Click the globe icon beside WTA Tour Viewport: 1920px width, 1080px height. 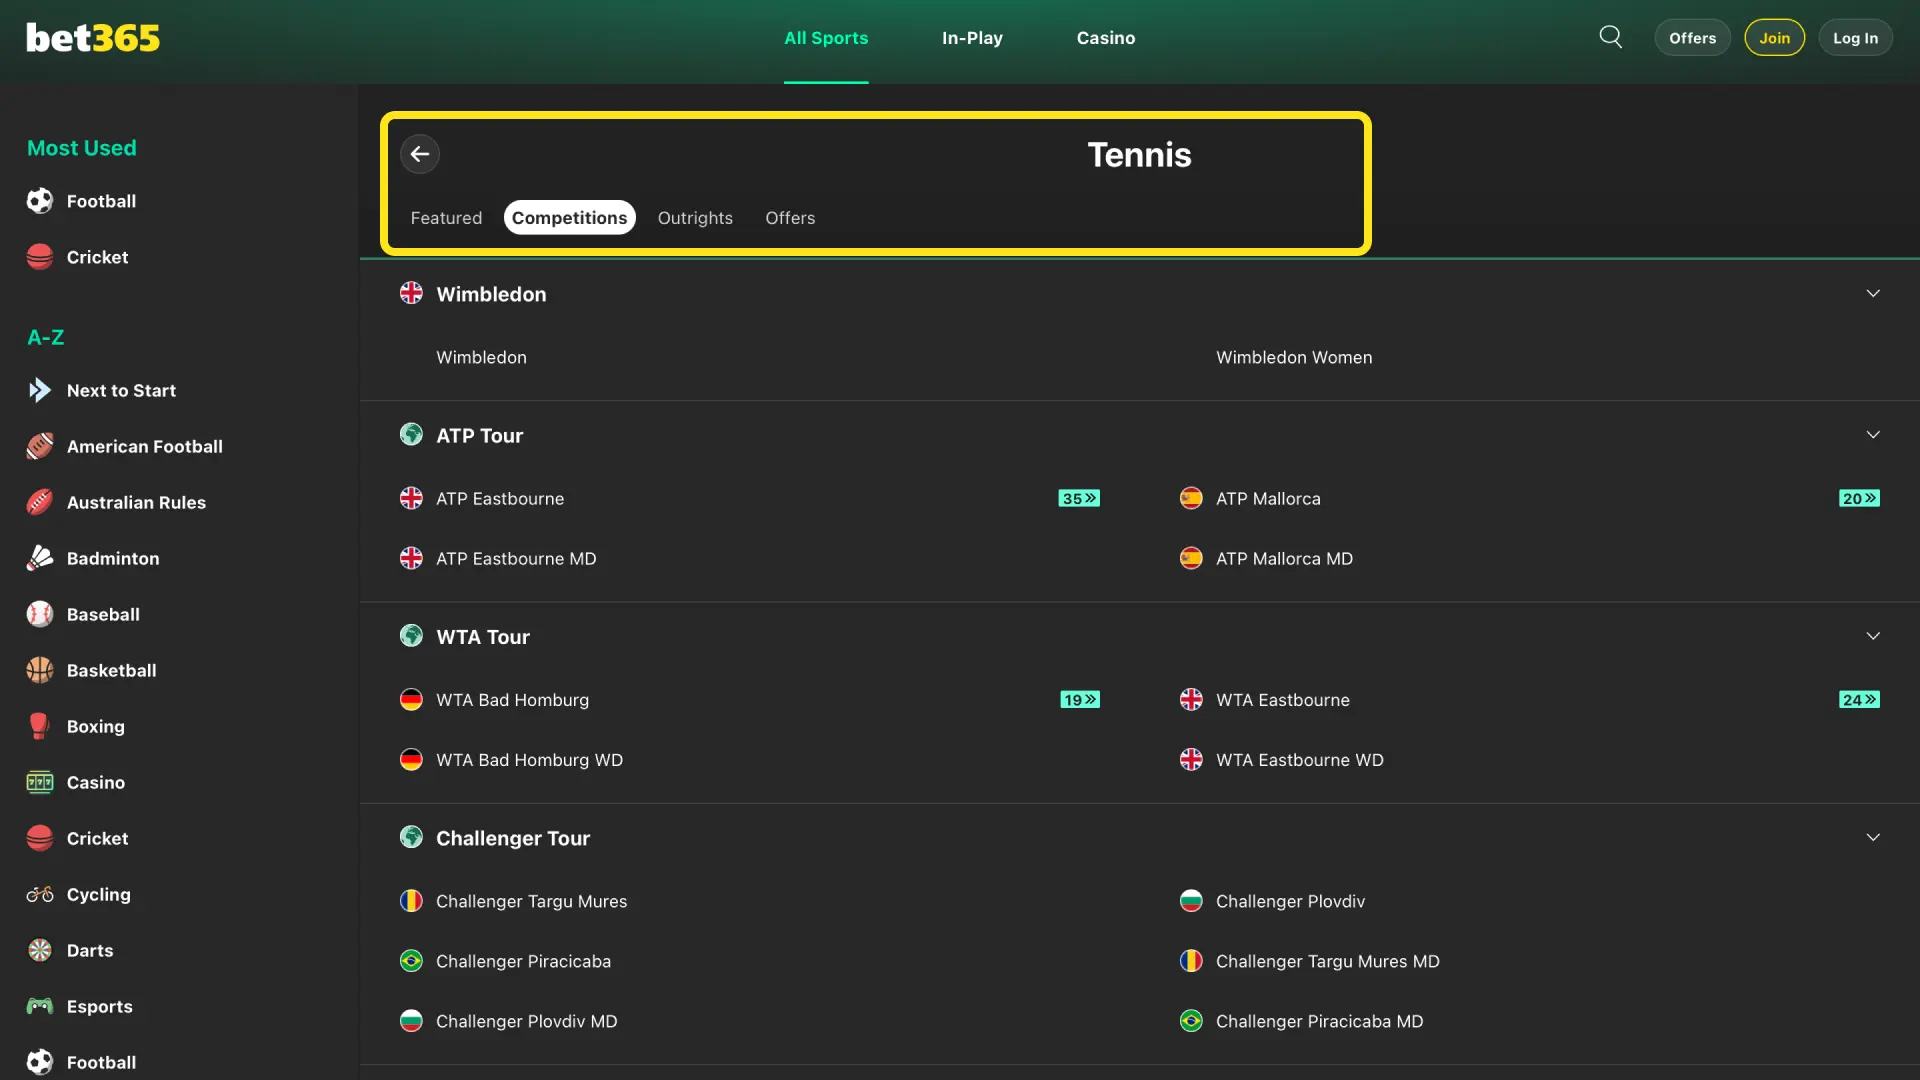(x=411, y=636)
